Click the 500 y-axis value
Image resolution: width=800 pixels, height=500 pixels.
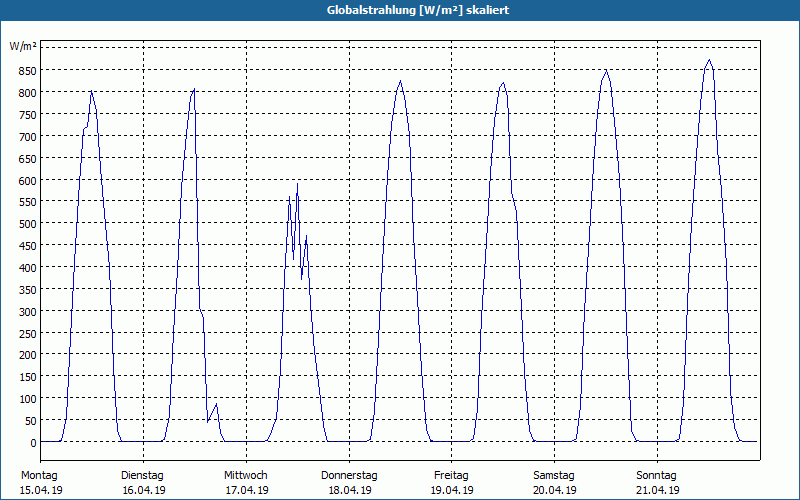27,224
